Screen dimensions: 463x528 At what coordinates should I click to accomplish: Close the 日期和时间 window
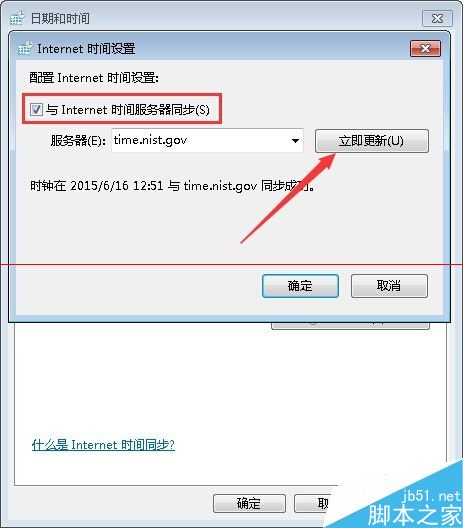click(437, 18)
